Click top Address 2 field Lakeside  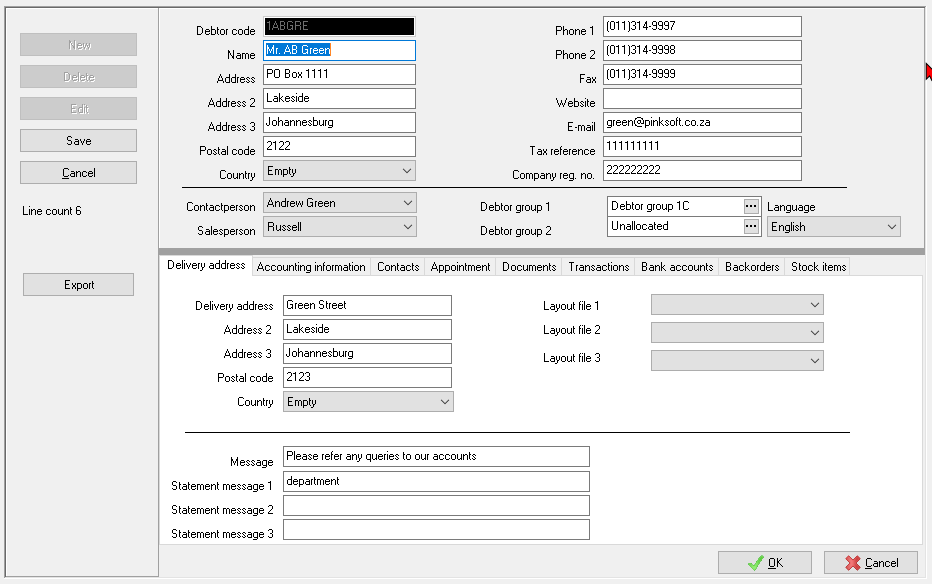(339, 98)
